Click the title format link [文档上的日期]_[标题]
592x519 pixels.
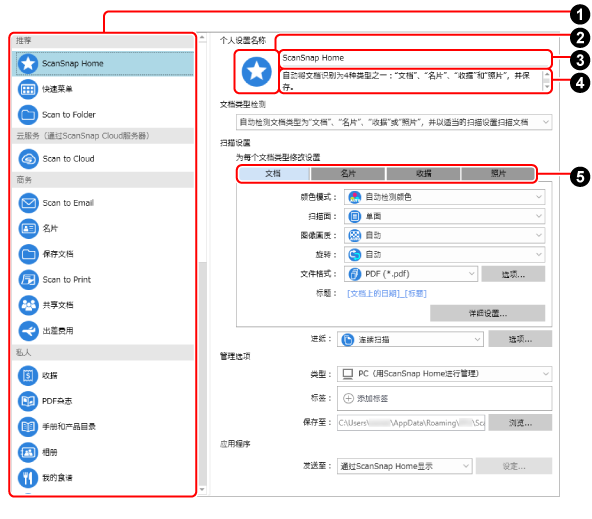387,294
